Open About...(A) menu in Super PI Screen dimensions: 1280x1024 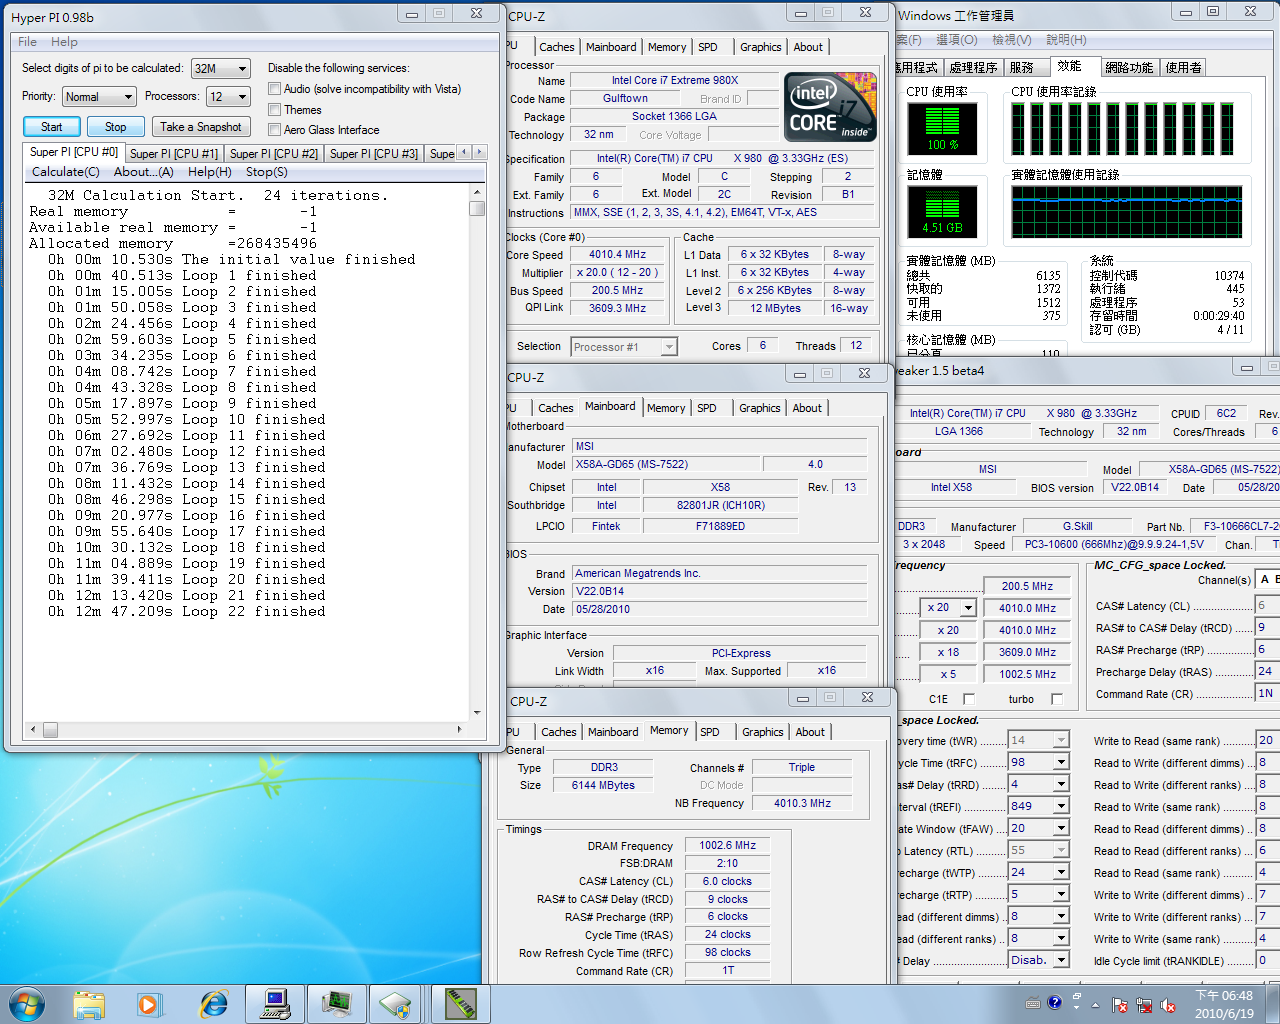tap(144, 172)
